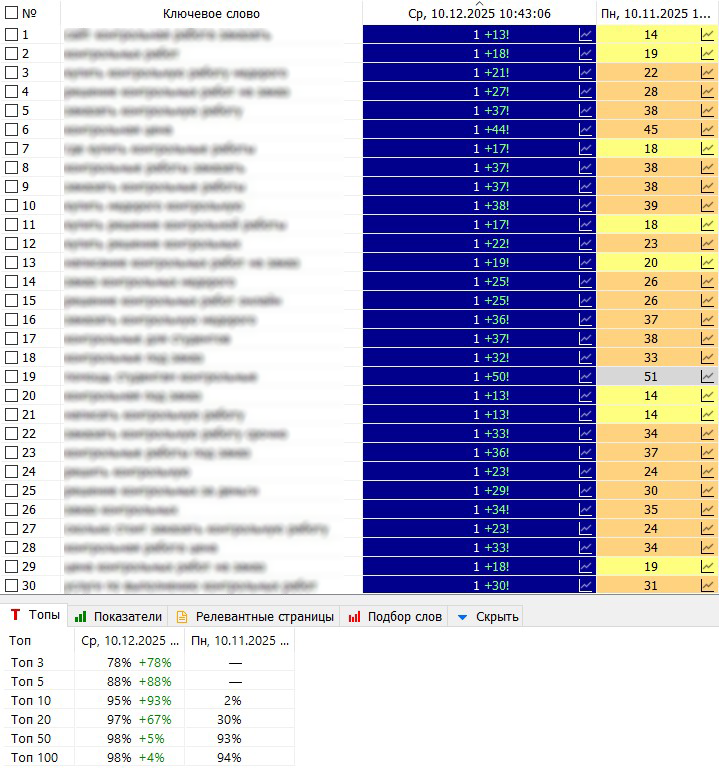
Task: Sort by the Ср, 10.12.2025 column header
Action: coord(479,14)
